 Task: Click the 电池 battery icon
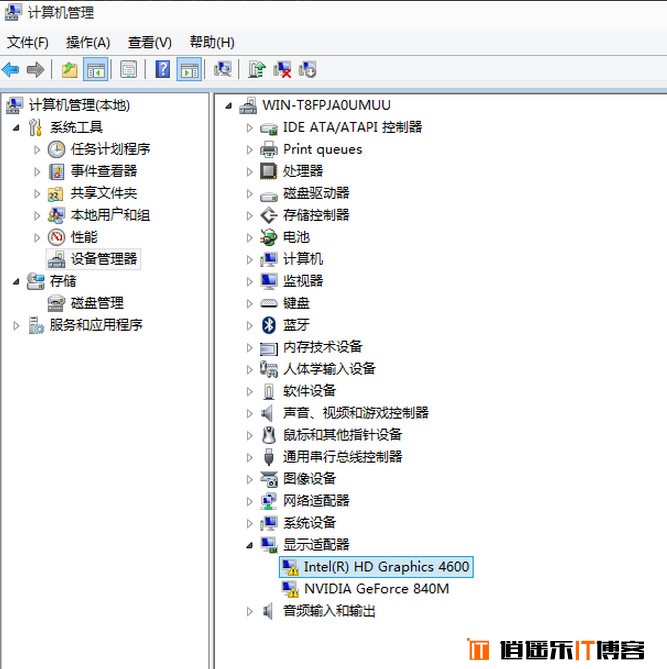[268, 237]
